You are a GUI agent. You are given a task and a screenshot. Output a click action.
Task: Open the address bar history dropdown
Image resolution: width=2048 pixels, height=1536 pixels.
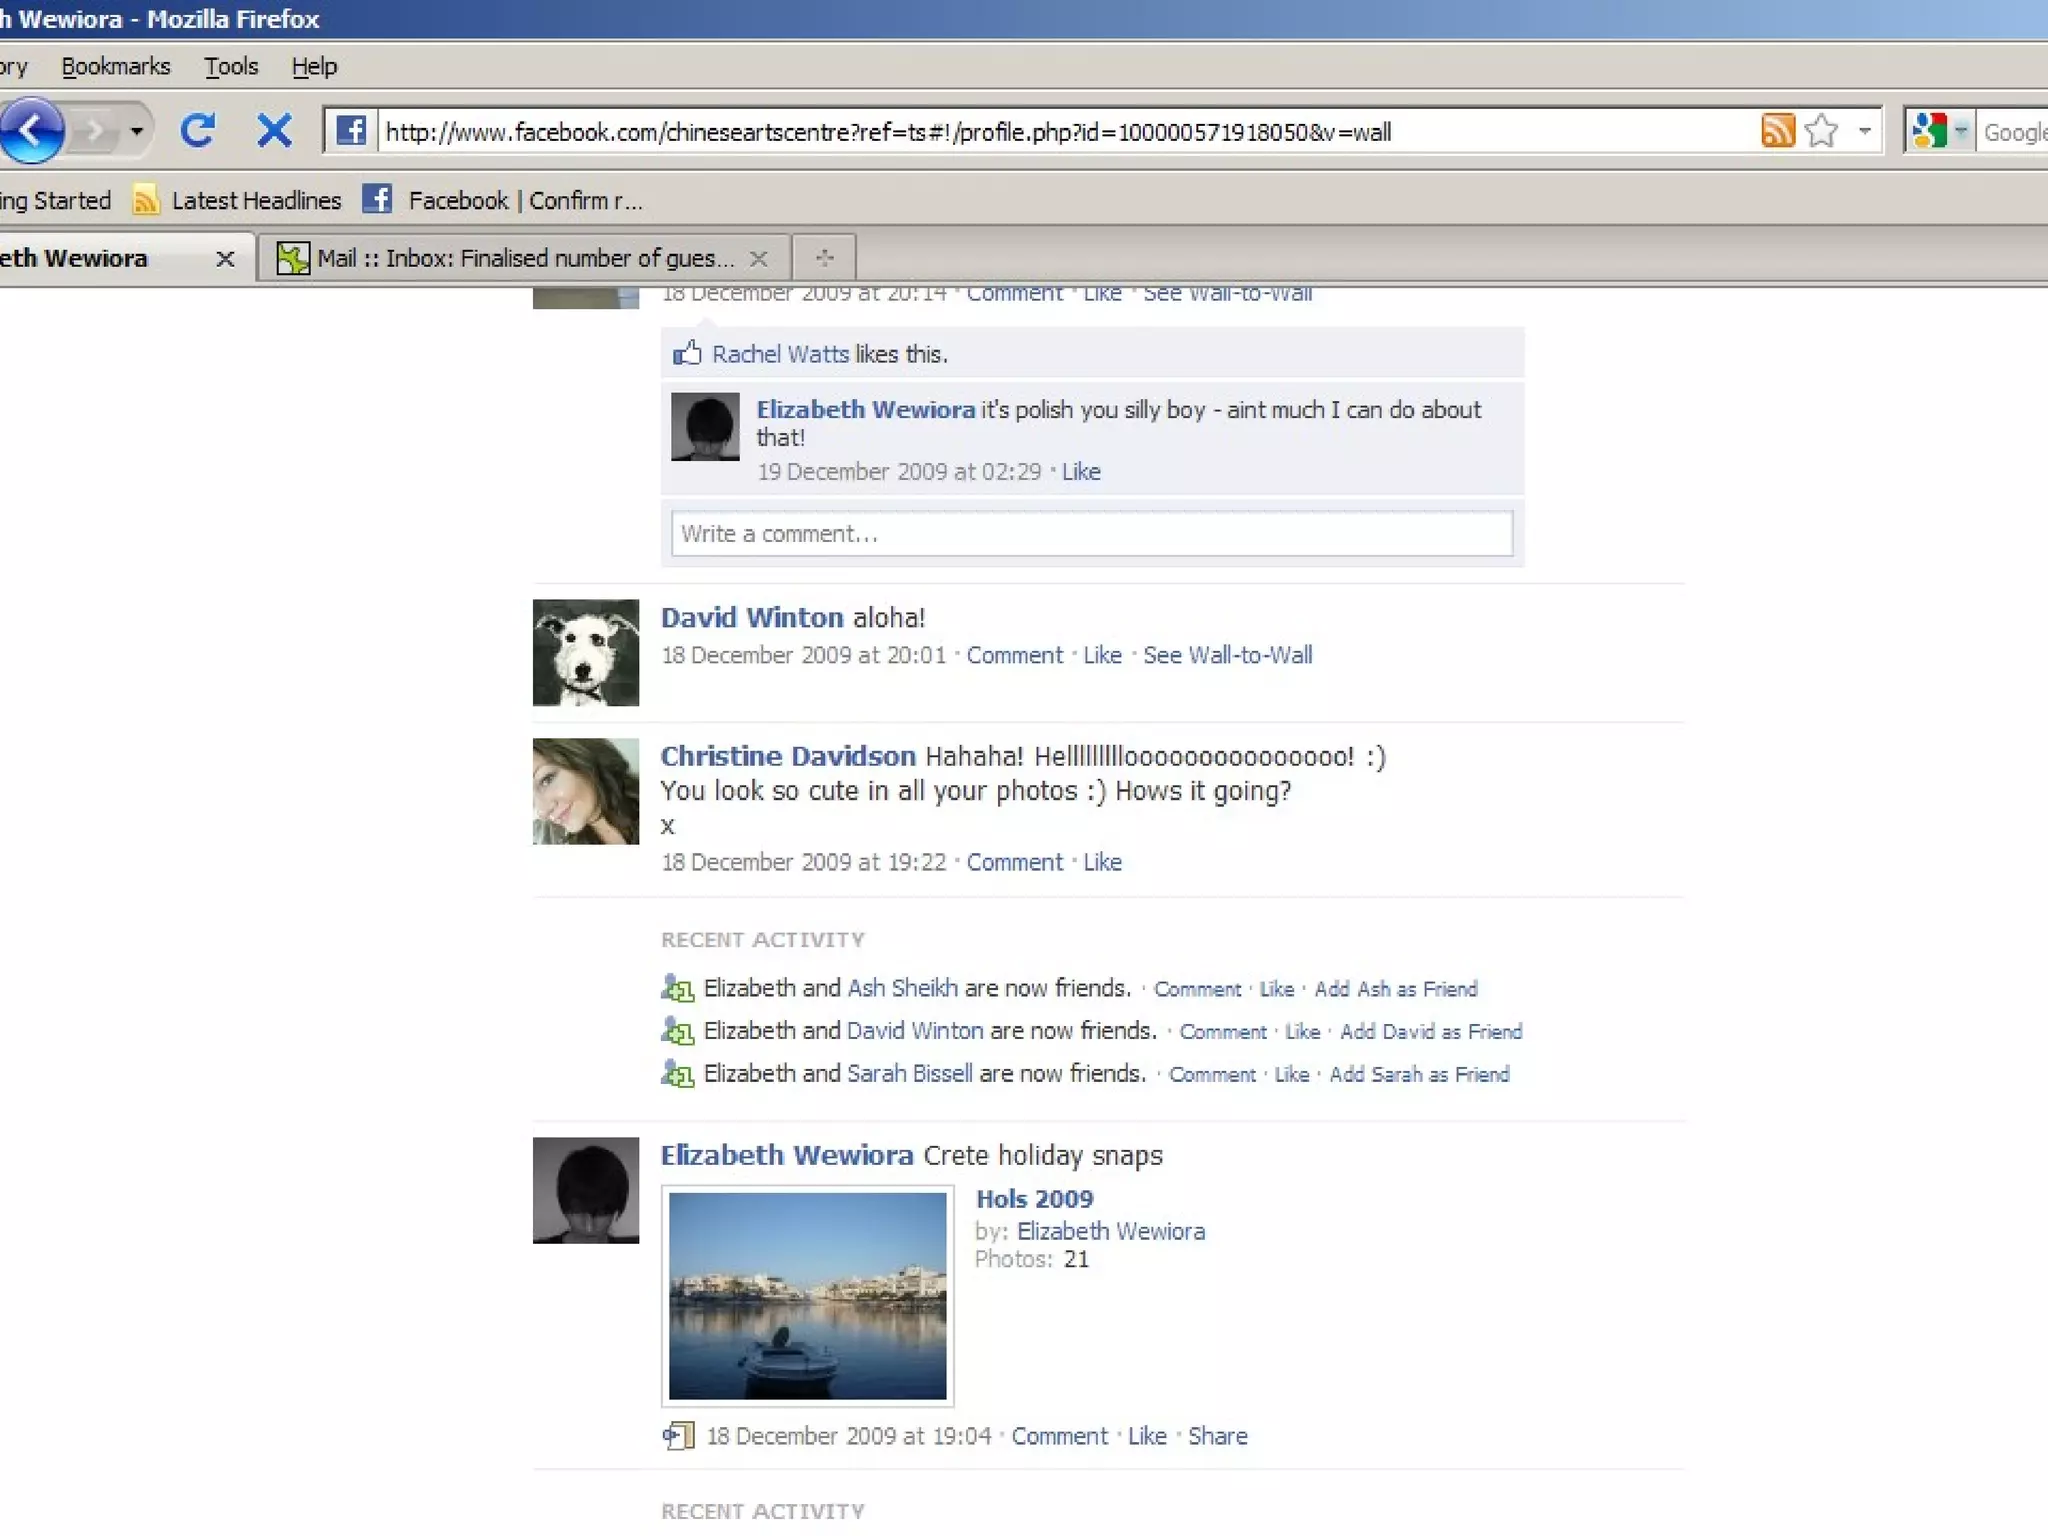1864,131
